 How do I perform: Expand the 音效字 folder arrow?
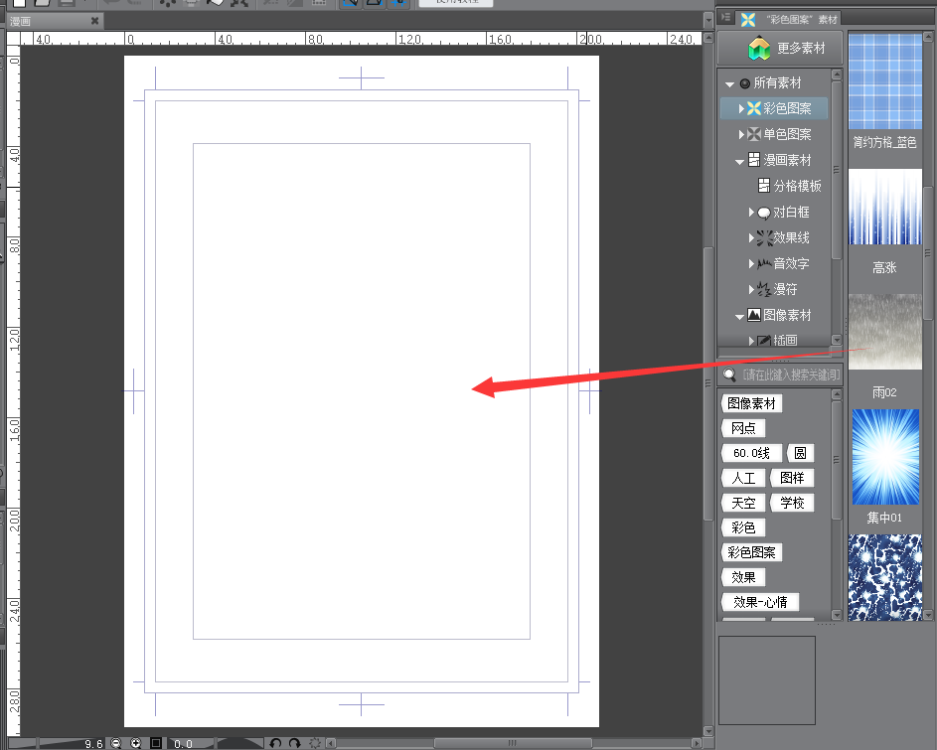[751, 263]
